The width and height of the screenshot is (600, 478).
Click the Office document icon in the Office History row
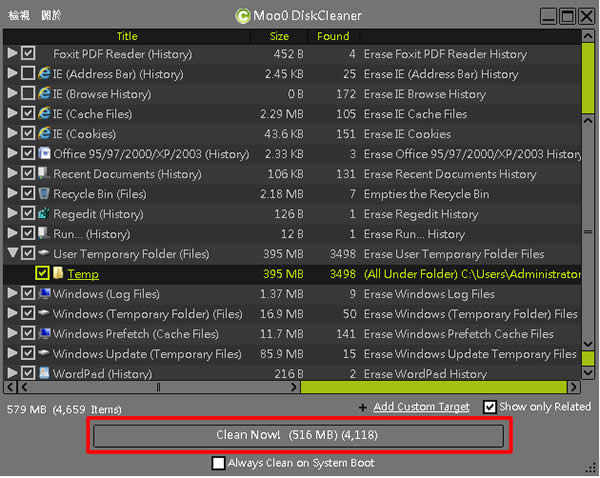44,153
